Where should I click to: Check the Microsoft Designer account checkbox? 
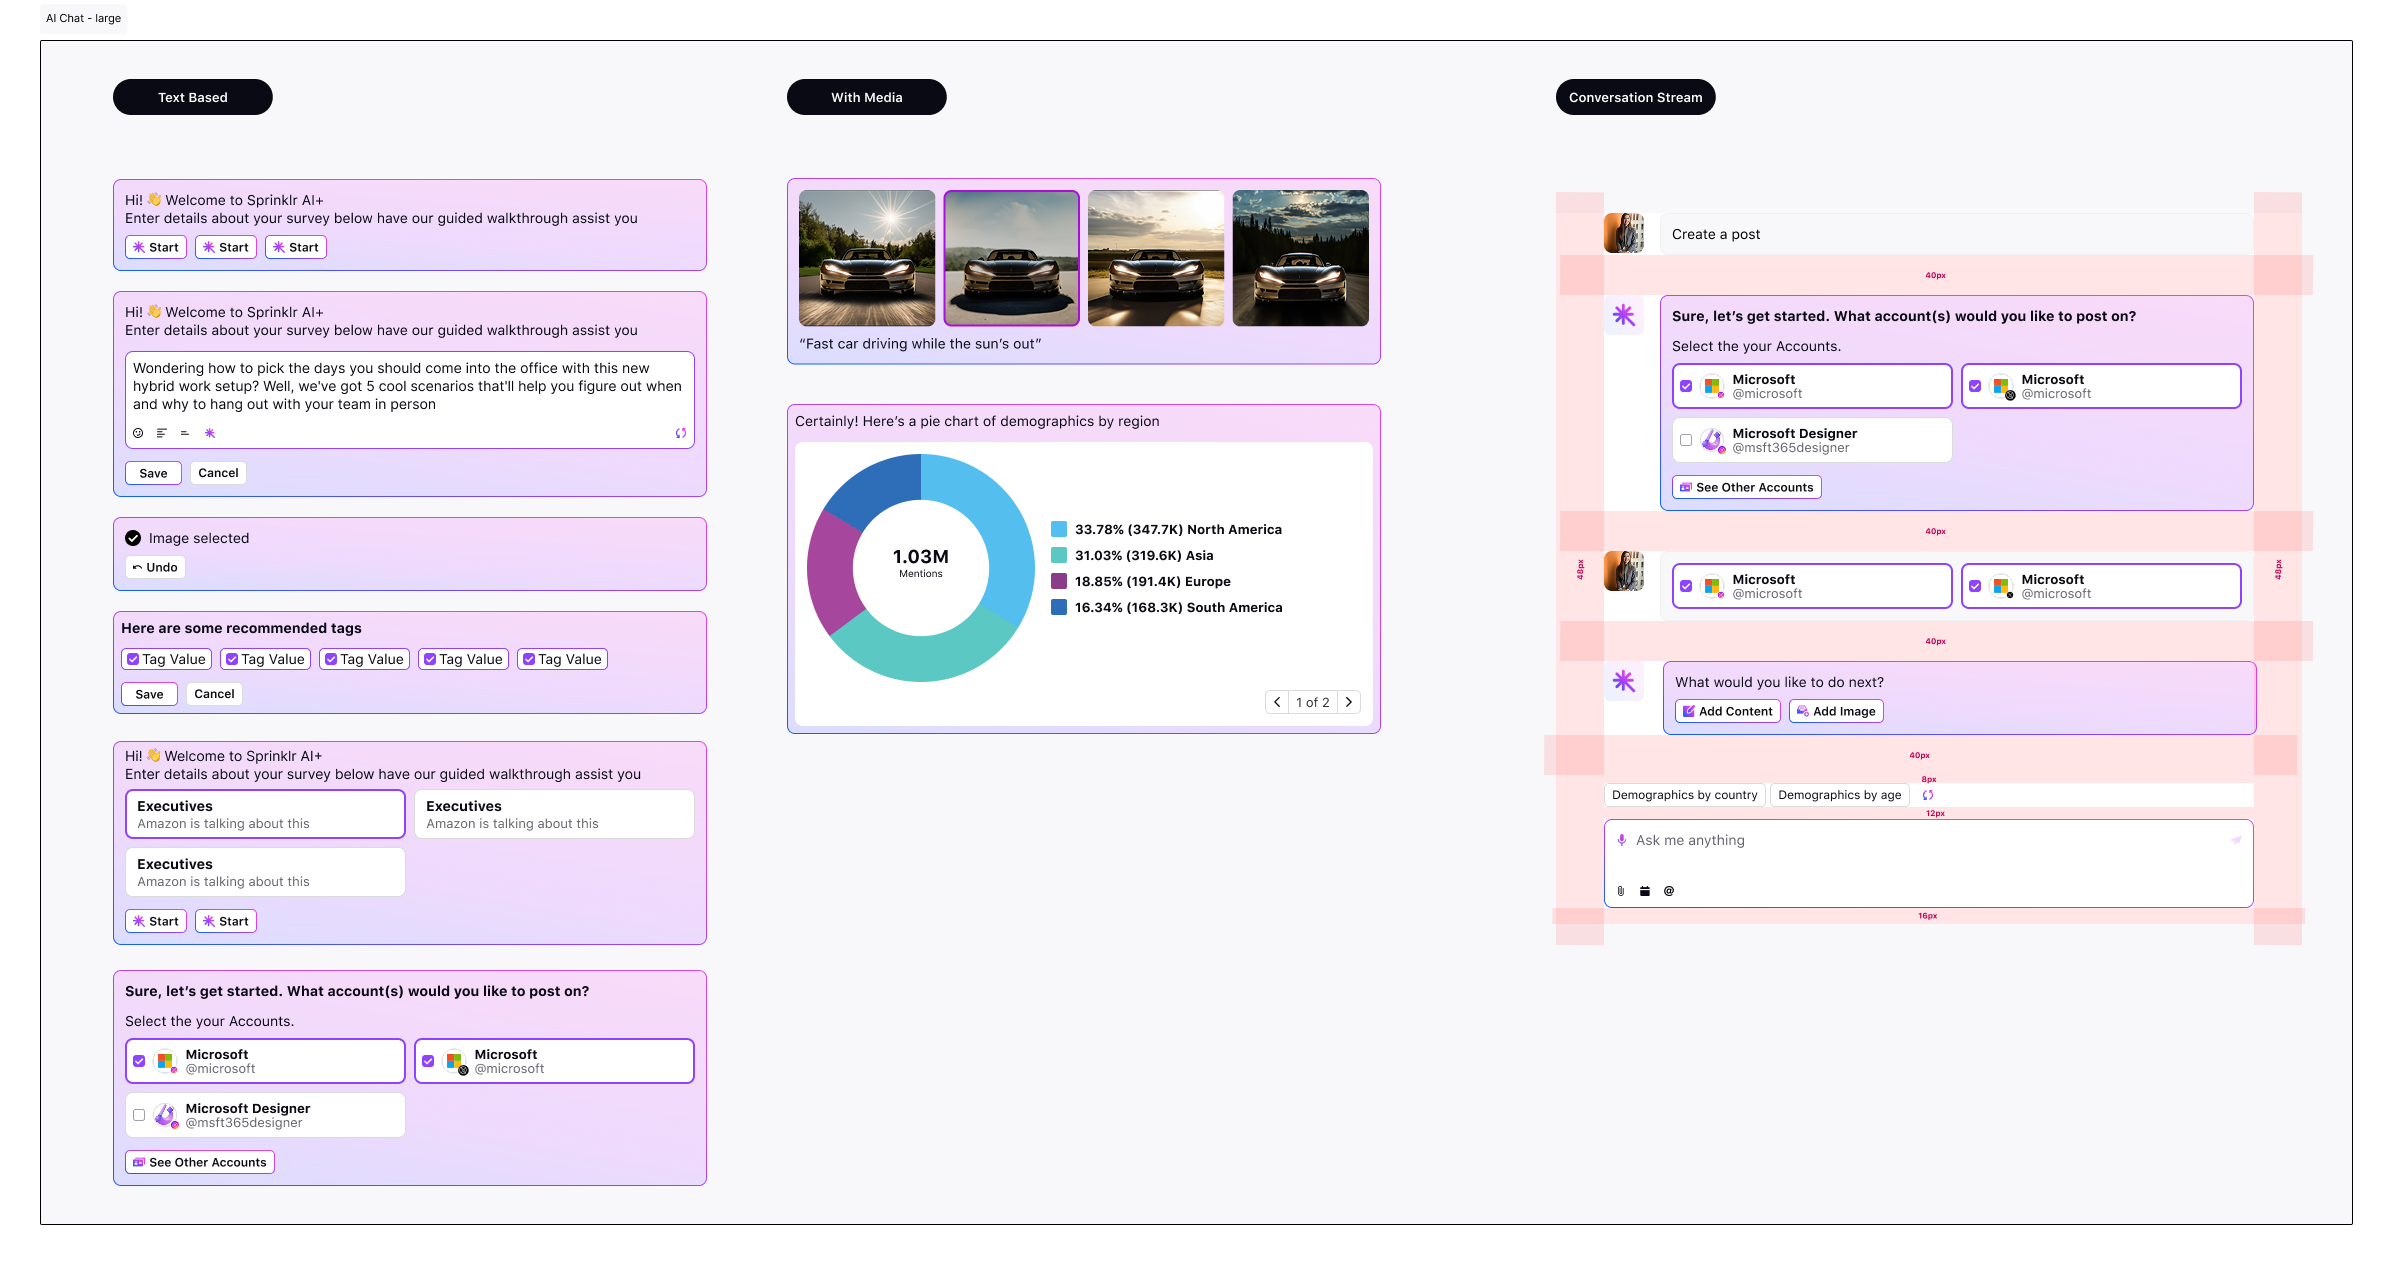pos(139,1115)
